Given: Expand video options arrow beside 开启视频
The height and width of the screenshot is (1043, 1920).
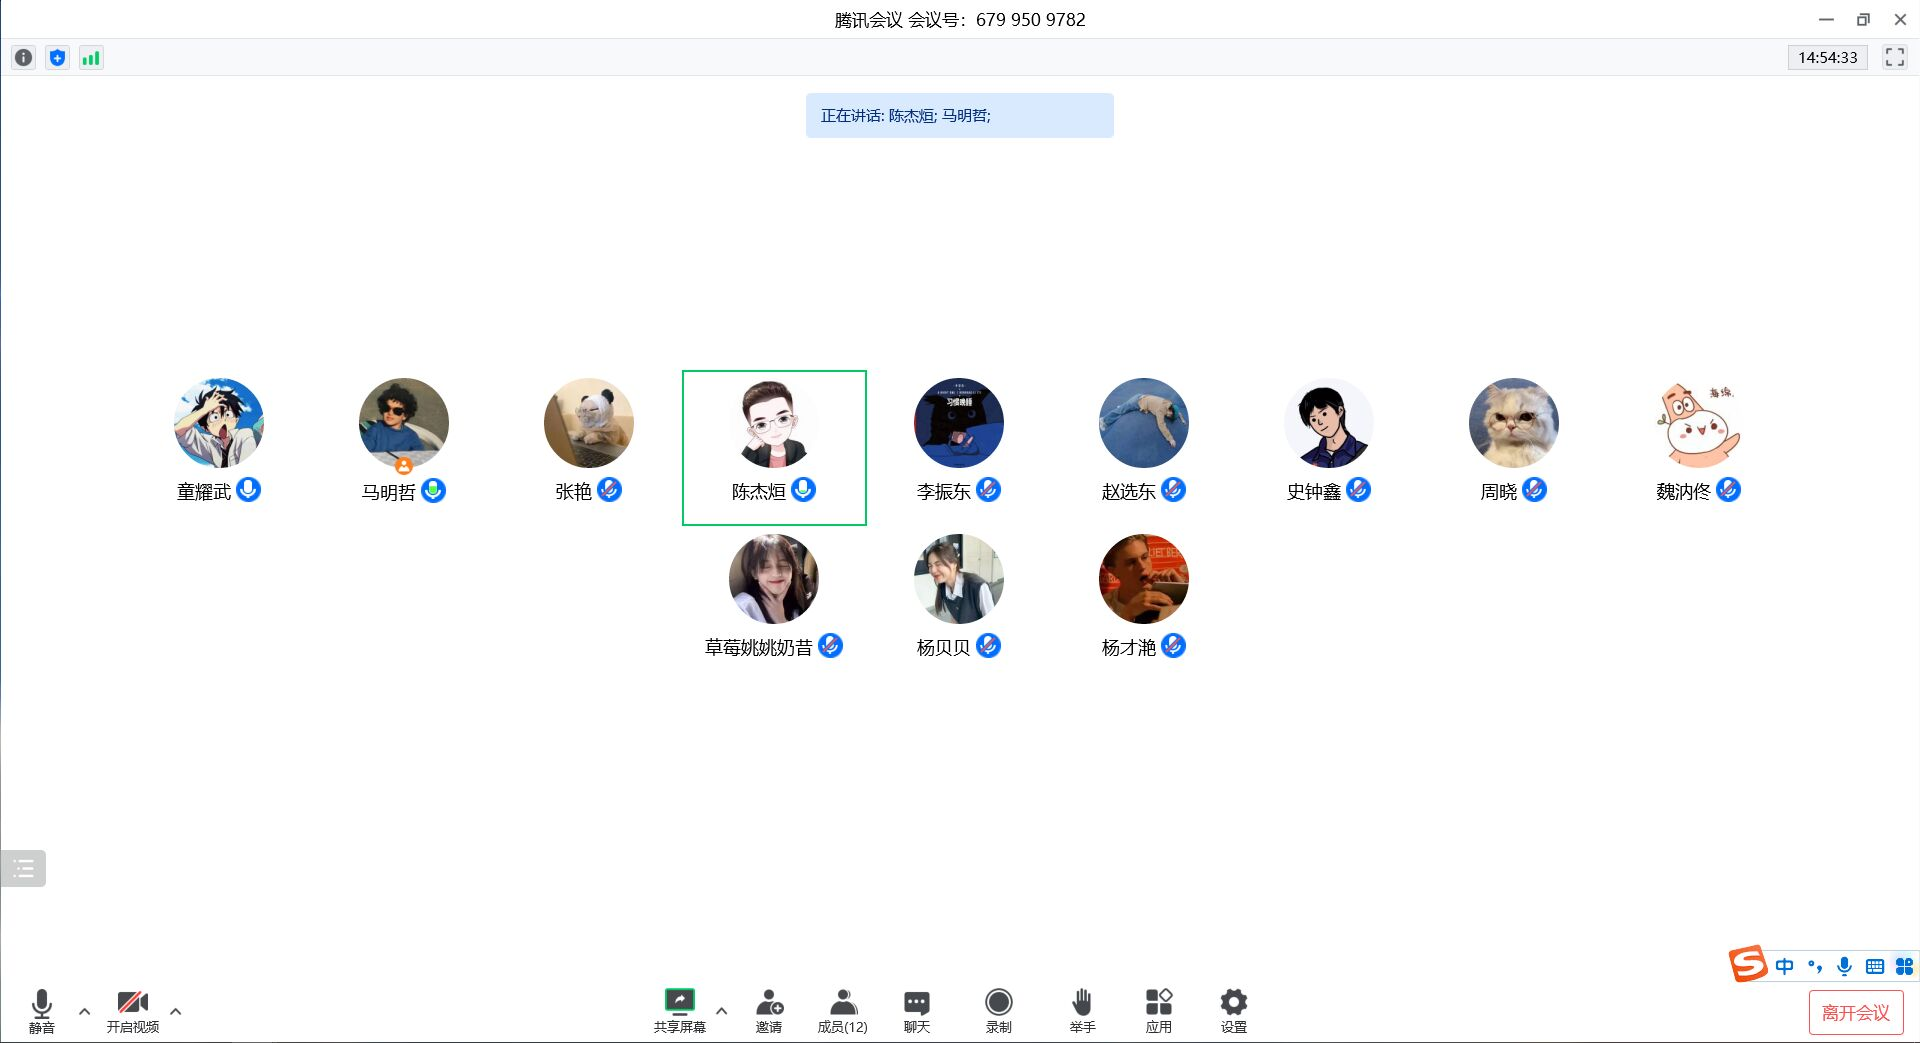Looking at the screenshot, I should pyautogui.click(x=176, y=1011).
